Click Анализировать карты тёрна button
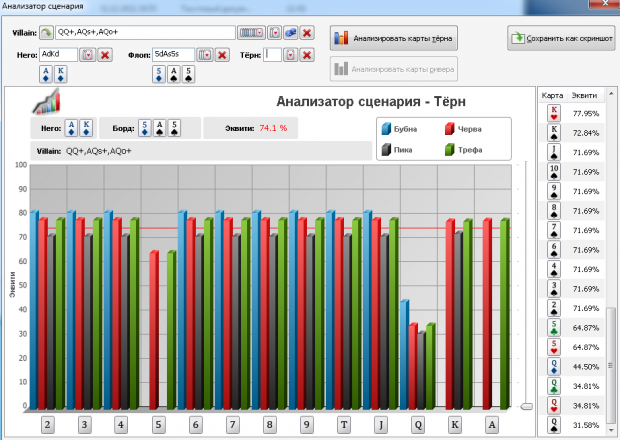620x440 pixels. [x=394, y=38]
